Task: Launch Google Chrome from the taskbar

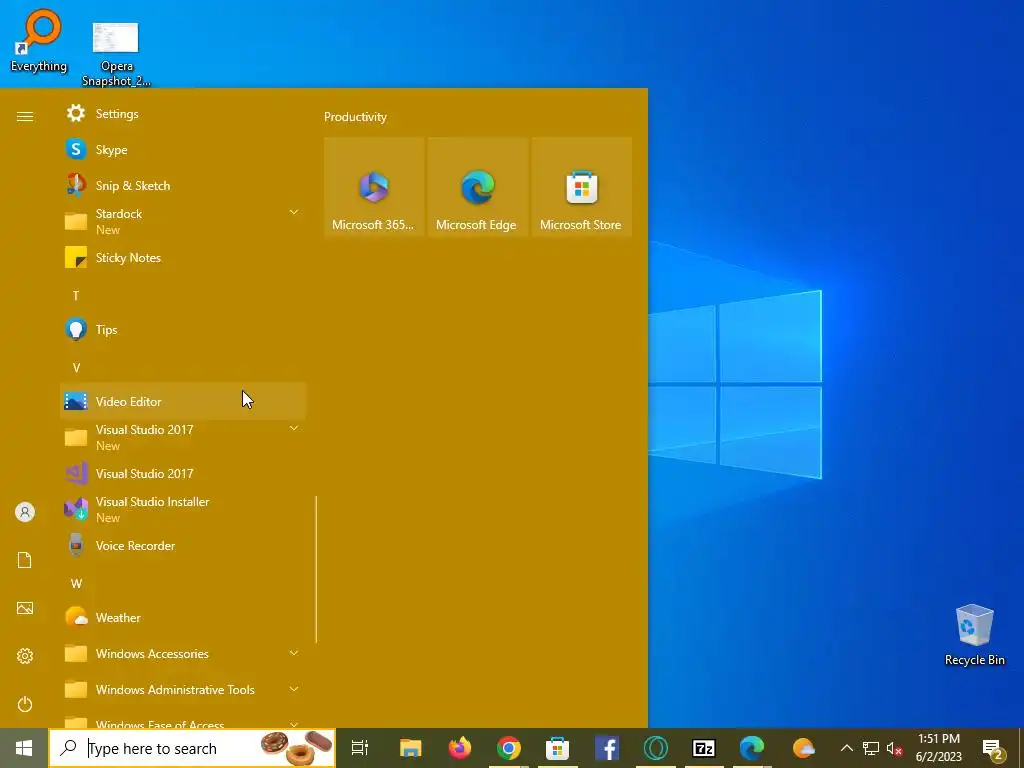Action: 509,748
